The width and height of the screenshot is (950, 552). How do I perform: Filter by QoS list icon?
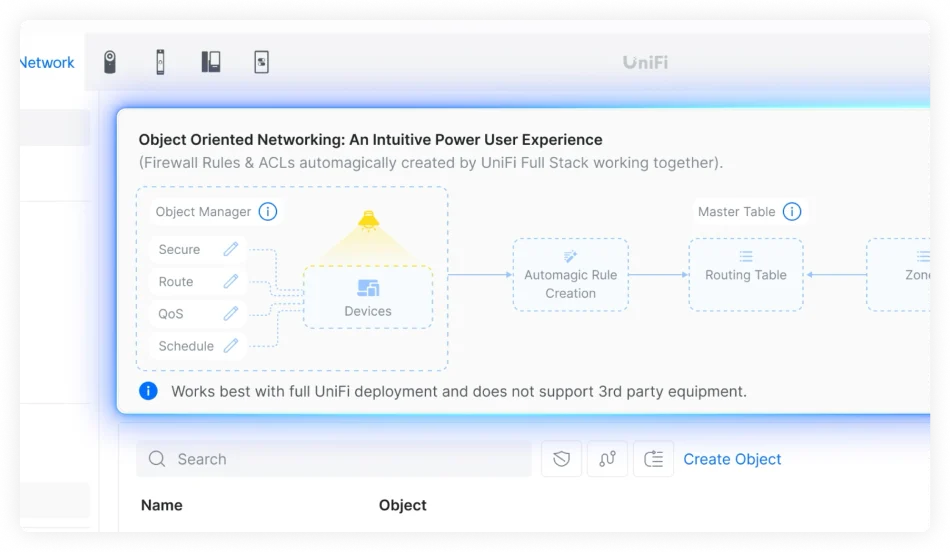point(653,459)
